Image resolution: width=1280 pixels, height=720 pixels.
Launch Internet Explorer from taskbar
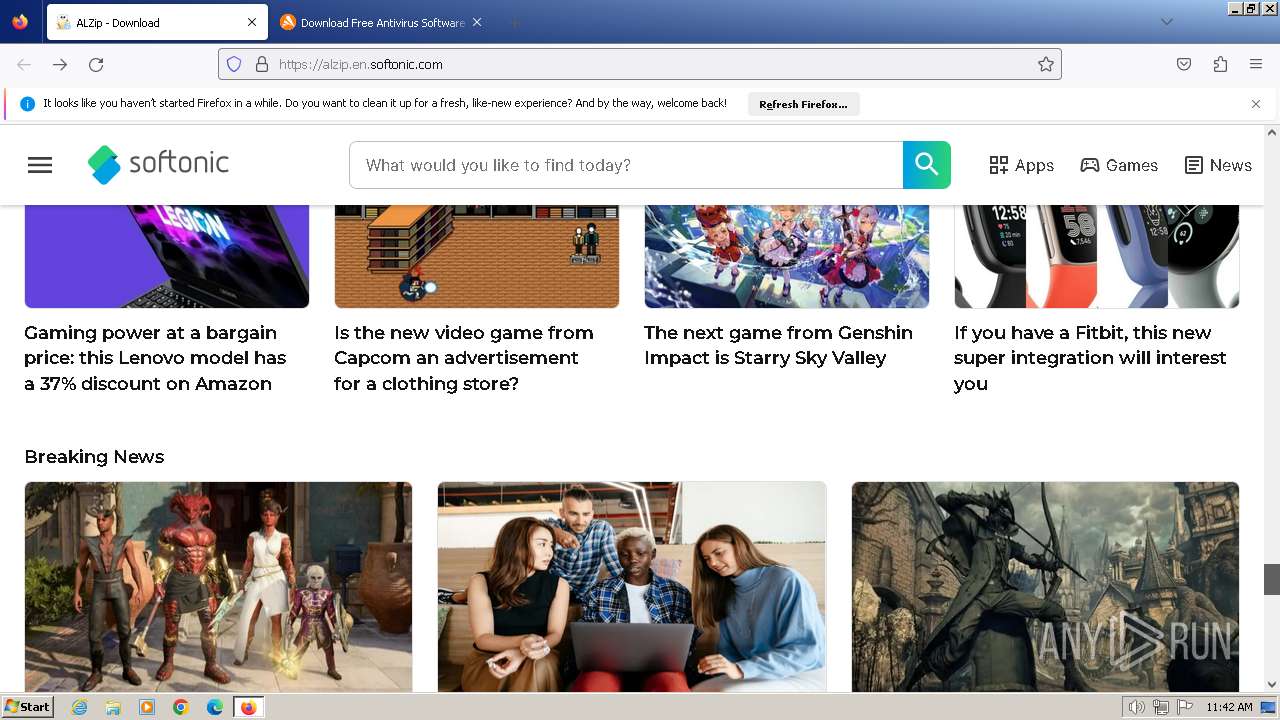pos(80,707)
